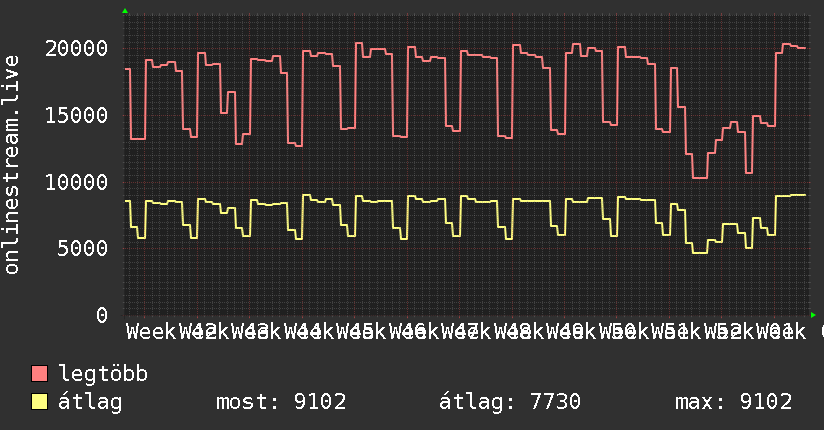Click the 'max: 9102' statistic
824x430 pixels.
pos(734,402)
